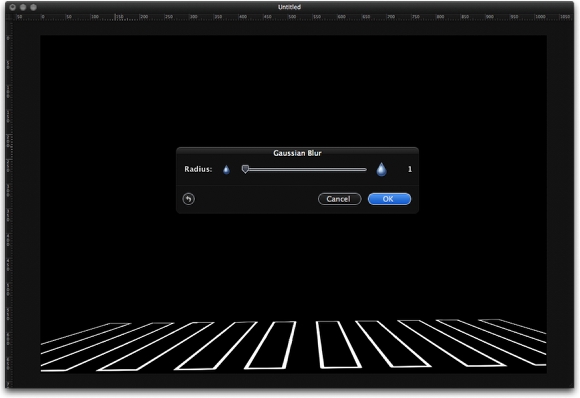
Task: Click the middle of the Radius slider track
Action: point(304,169)
